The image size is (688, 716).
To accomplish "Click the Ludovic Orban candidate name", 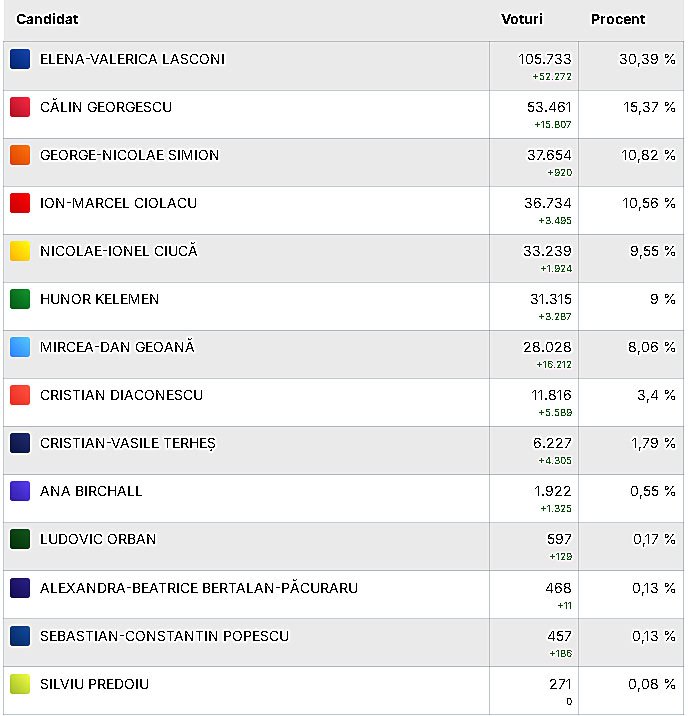I will pos(98,539).
